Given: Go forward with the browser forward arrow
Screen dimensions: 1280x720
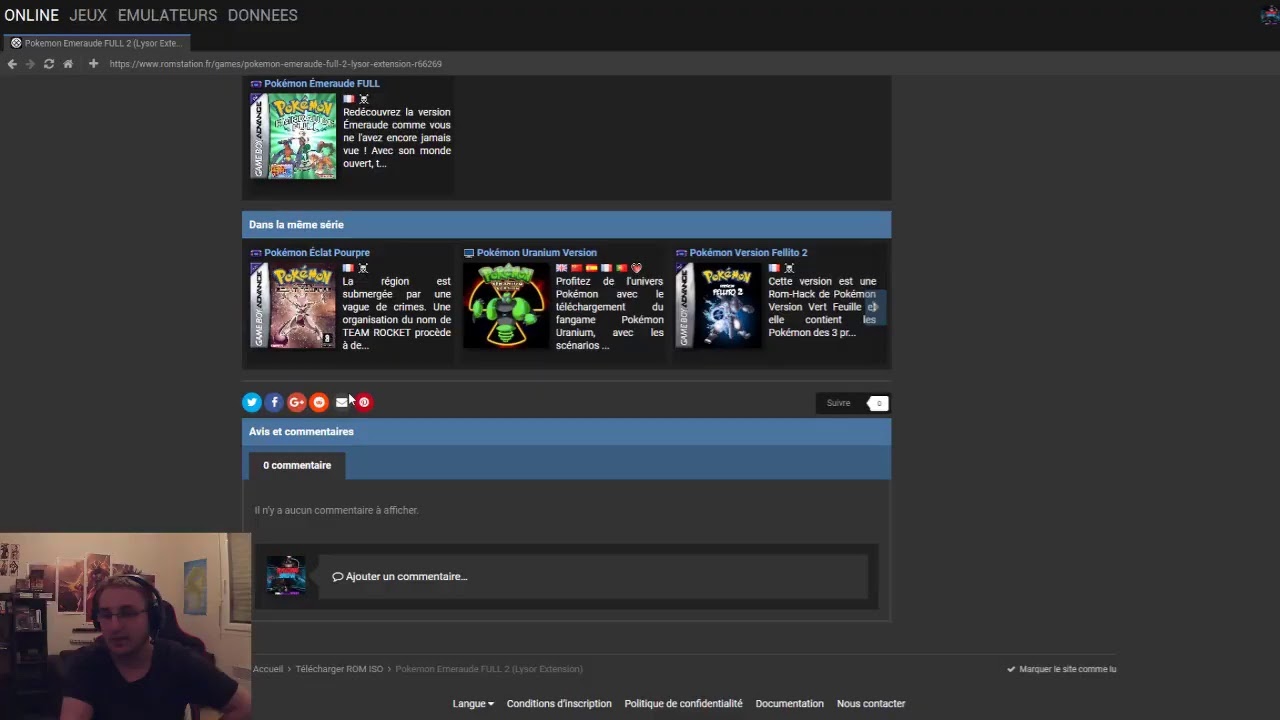Looking at the screenshot, I should point(30,64).
